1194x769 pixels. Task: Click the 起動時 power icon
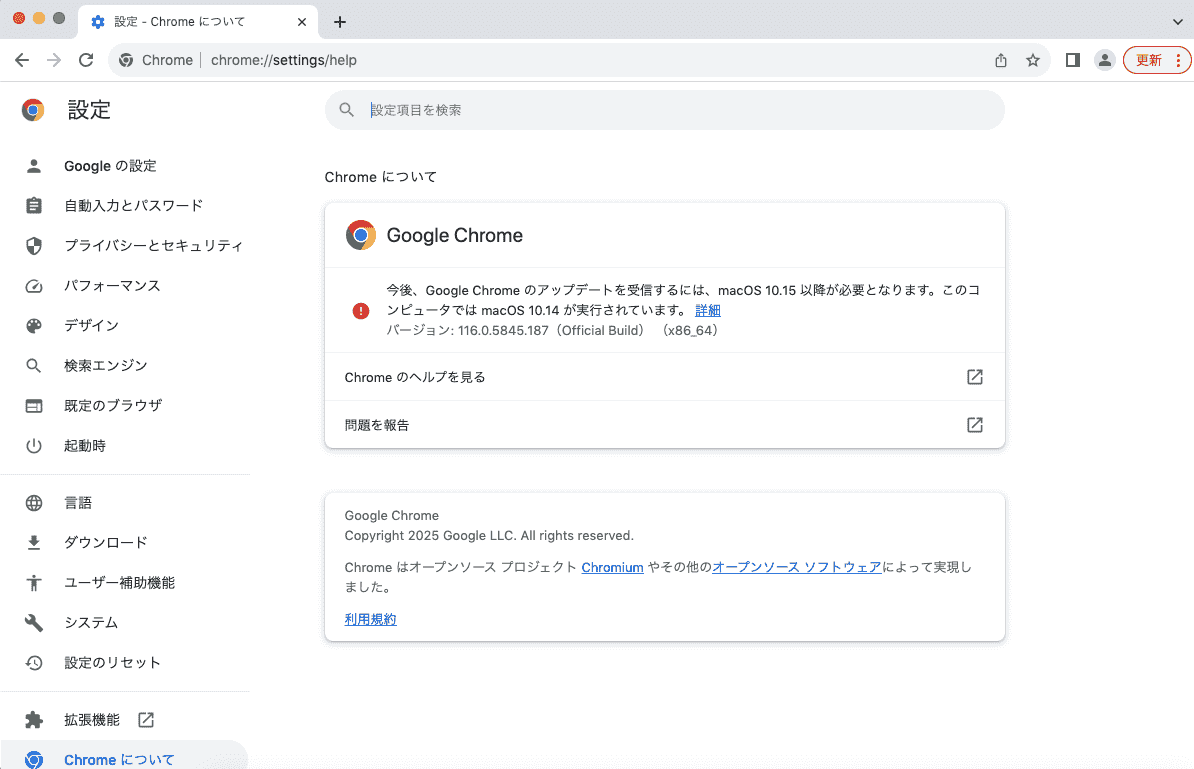tap(34, 446)
